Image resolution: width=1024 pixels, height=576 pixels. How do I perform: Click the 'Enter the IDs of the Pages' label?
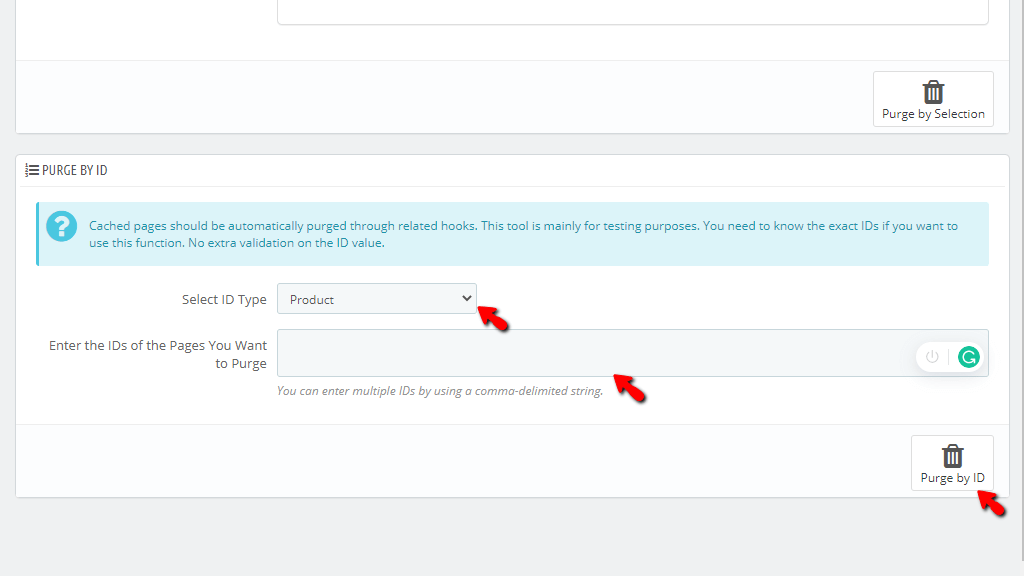click(158, 354)
